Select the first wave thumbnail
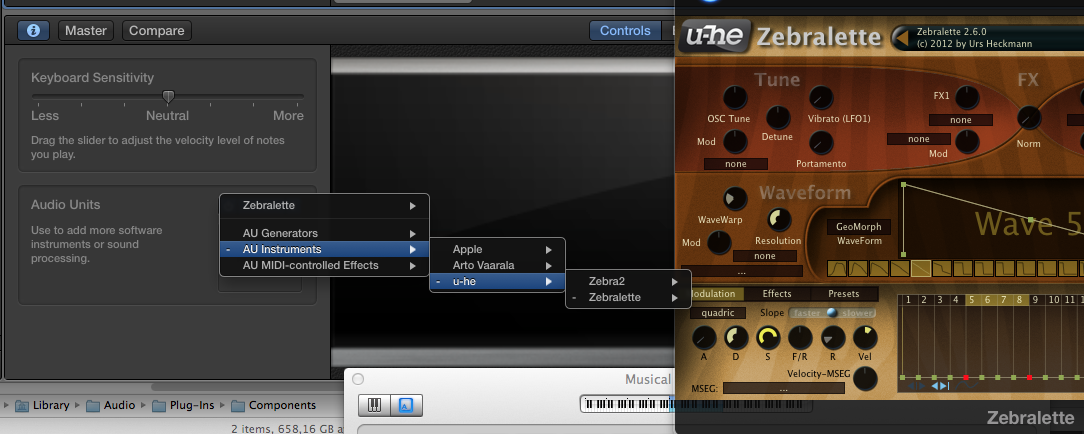 pos(837,268)
